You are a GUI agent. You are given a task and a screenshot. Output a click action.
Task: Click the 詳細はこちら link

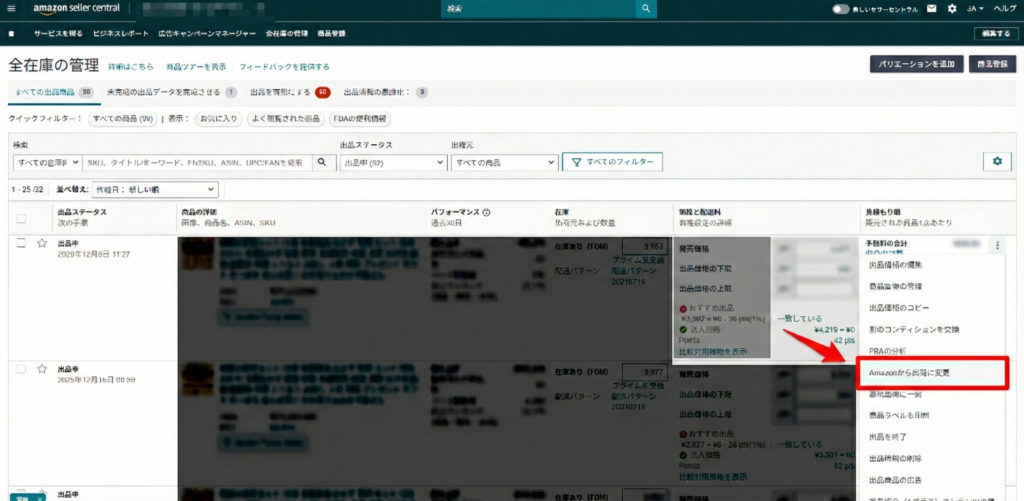131,67
